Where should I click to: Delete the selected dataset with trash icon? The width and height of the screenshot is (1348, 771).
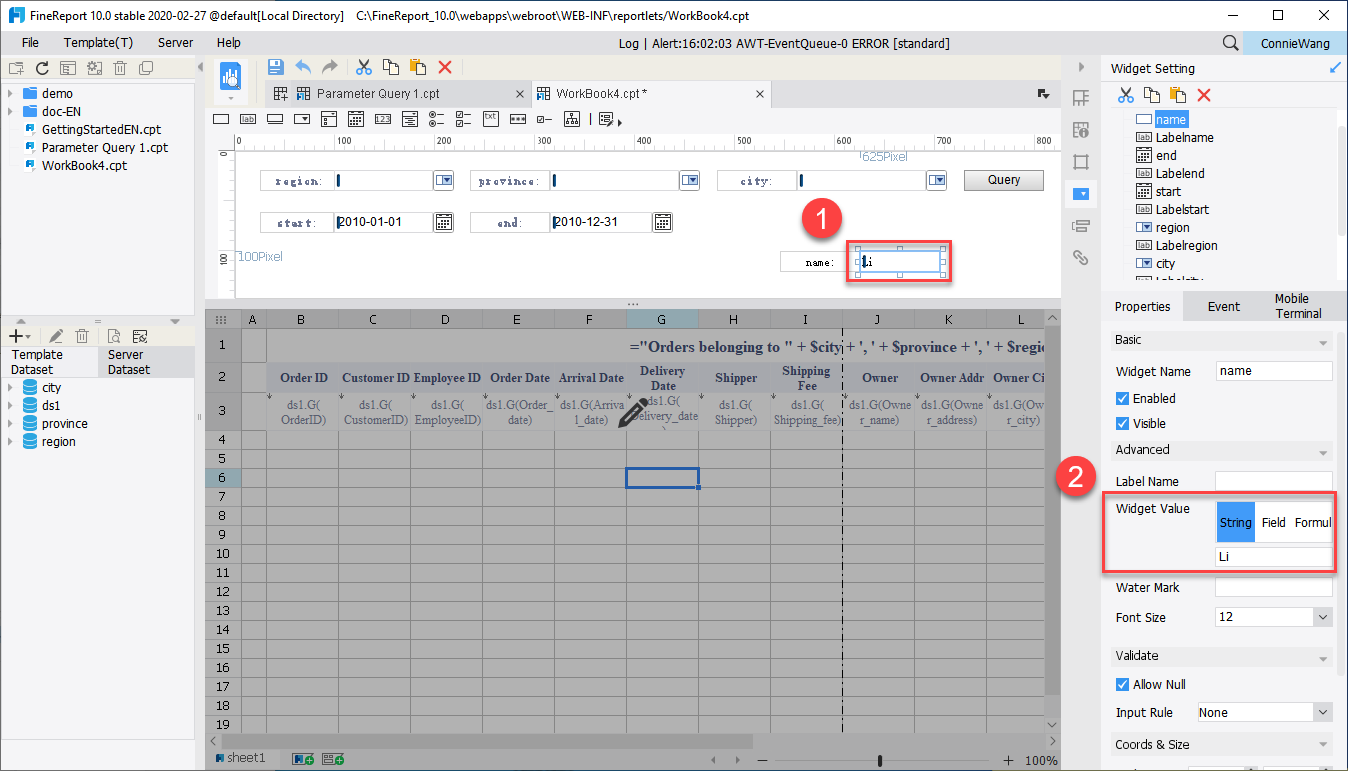click(82, 335)
